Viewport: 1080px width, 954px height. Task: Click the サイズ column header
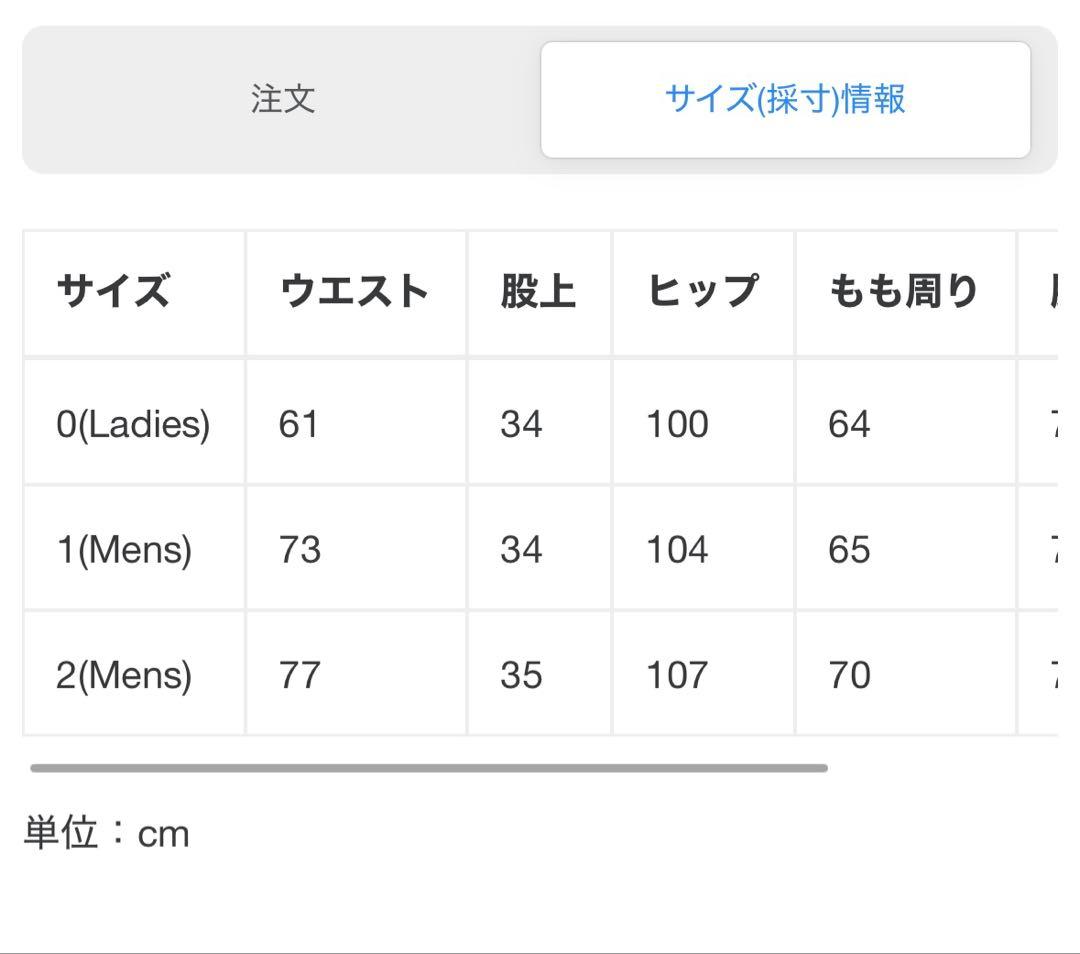113,290
